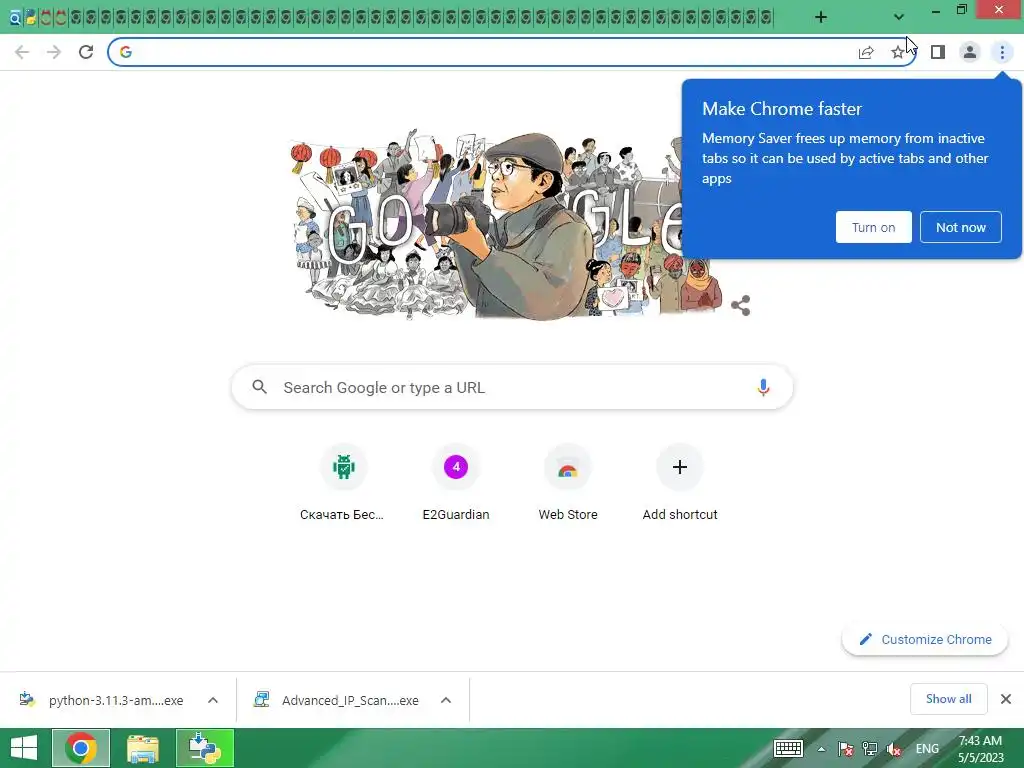1024x768 pixels.
Task: Open the downloaded python-3.11.3 exe file
Action: (101, 700)
